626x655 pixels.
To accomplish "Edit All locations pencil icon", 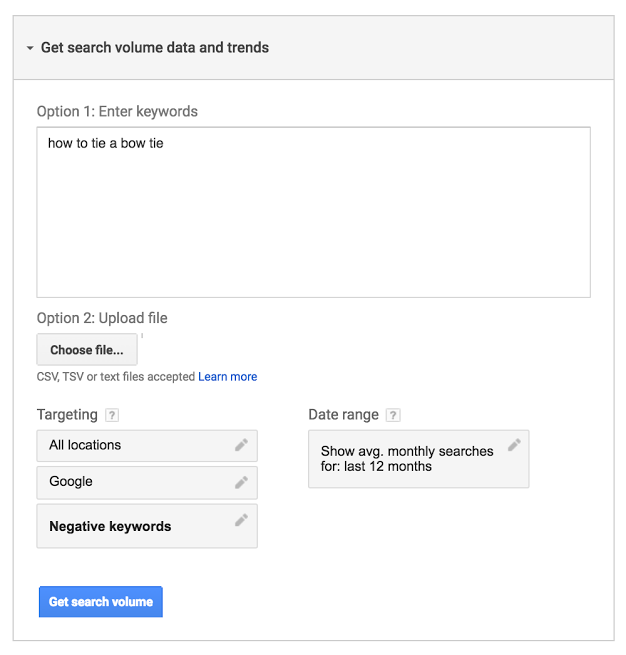I will [x=241, y=445].
